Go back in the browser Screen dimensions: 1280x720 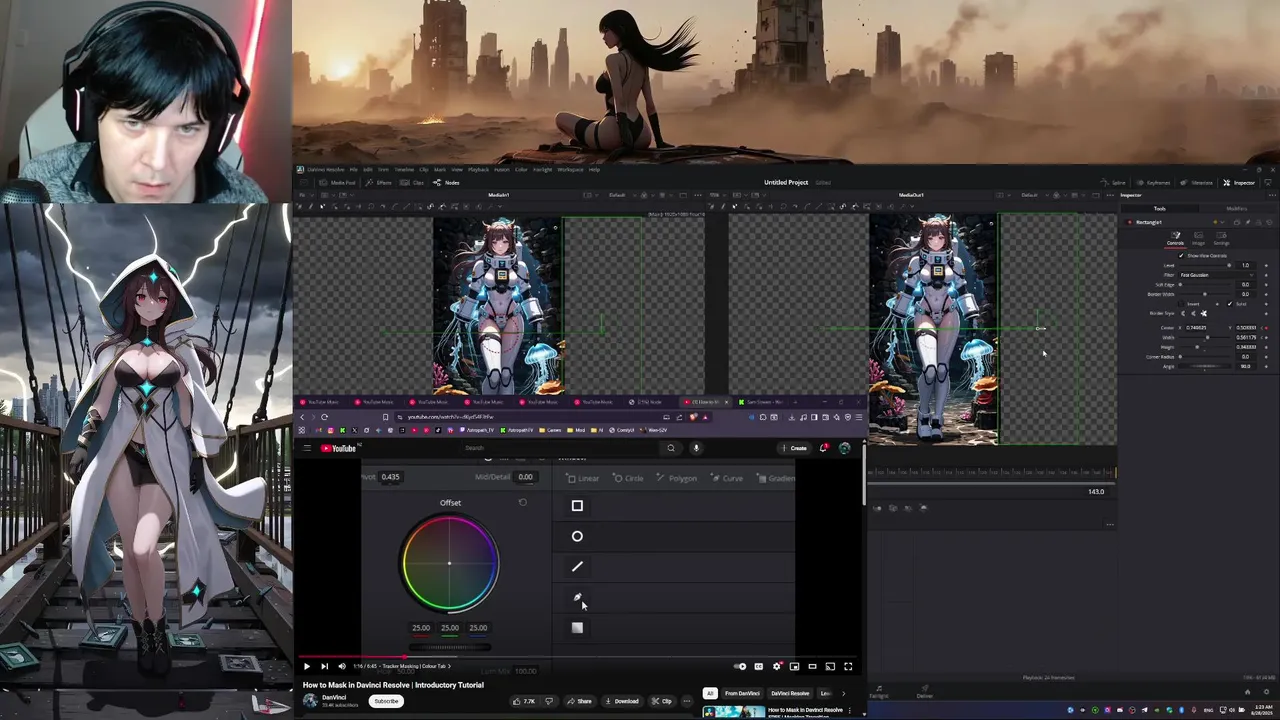(x=303, y=417)
